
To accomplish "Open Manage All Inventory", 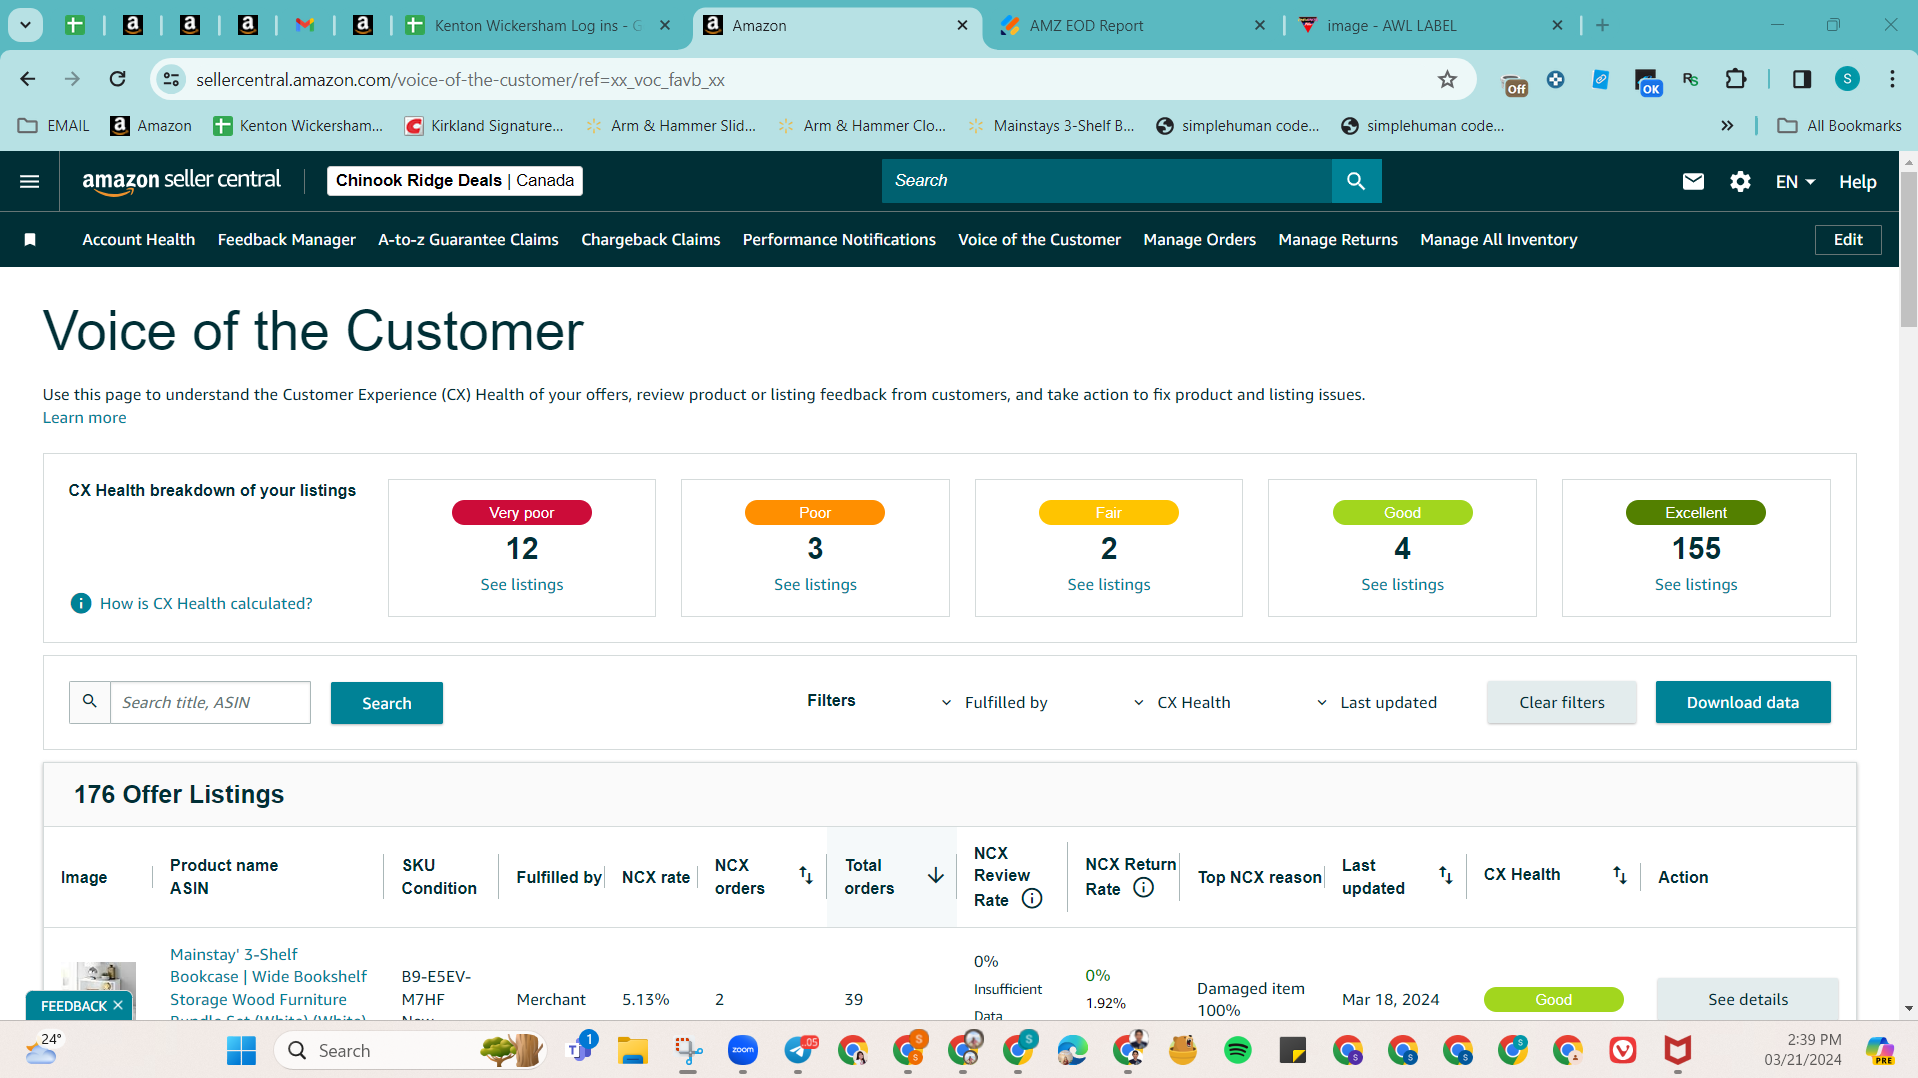I will pos(1498,240).
